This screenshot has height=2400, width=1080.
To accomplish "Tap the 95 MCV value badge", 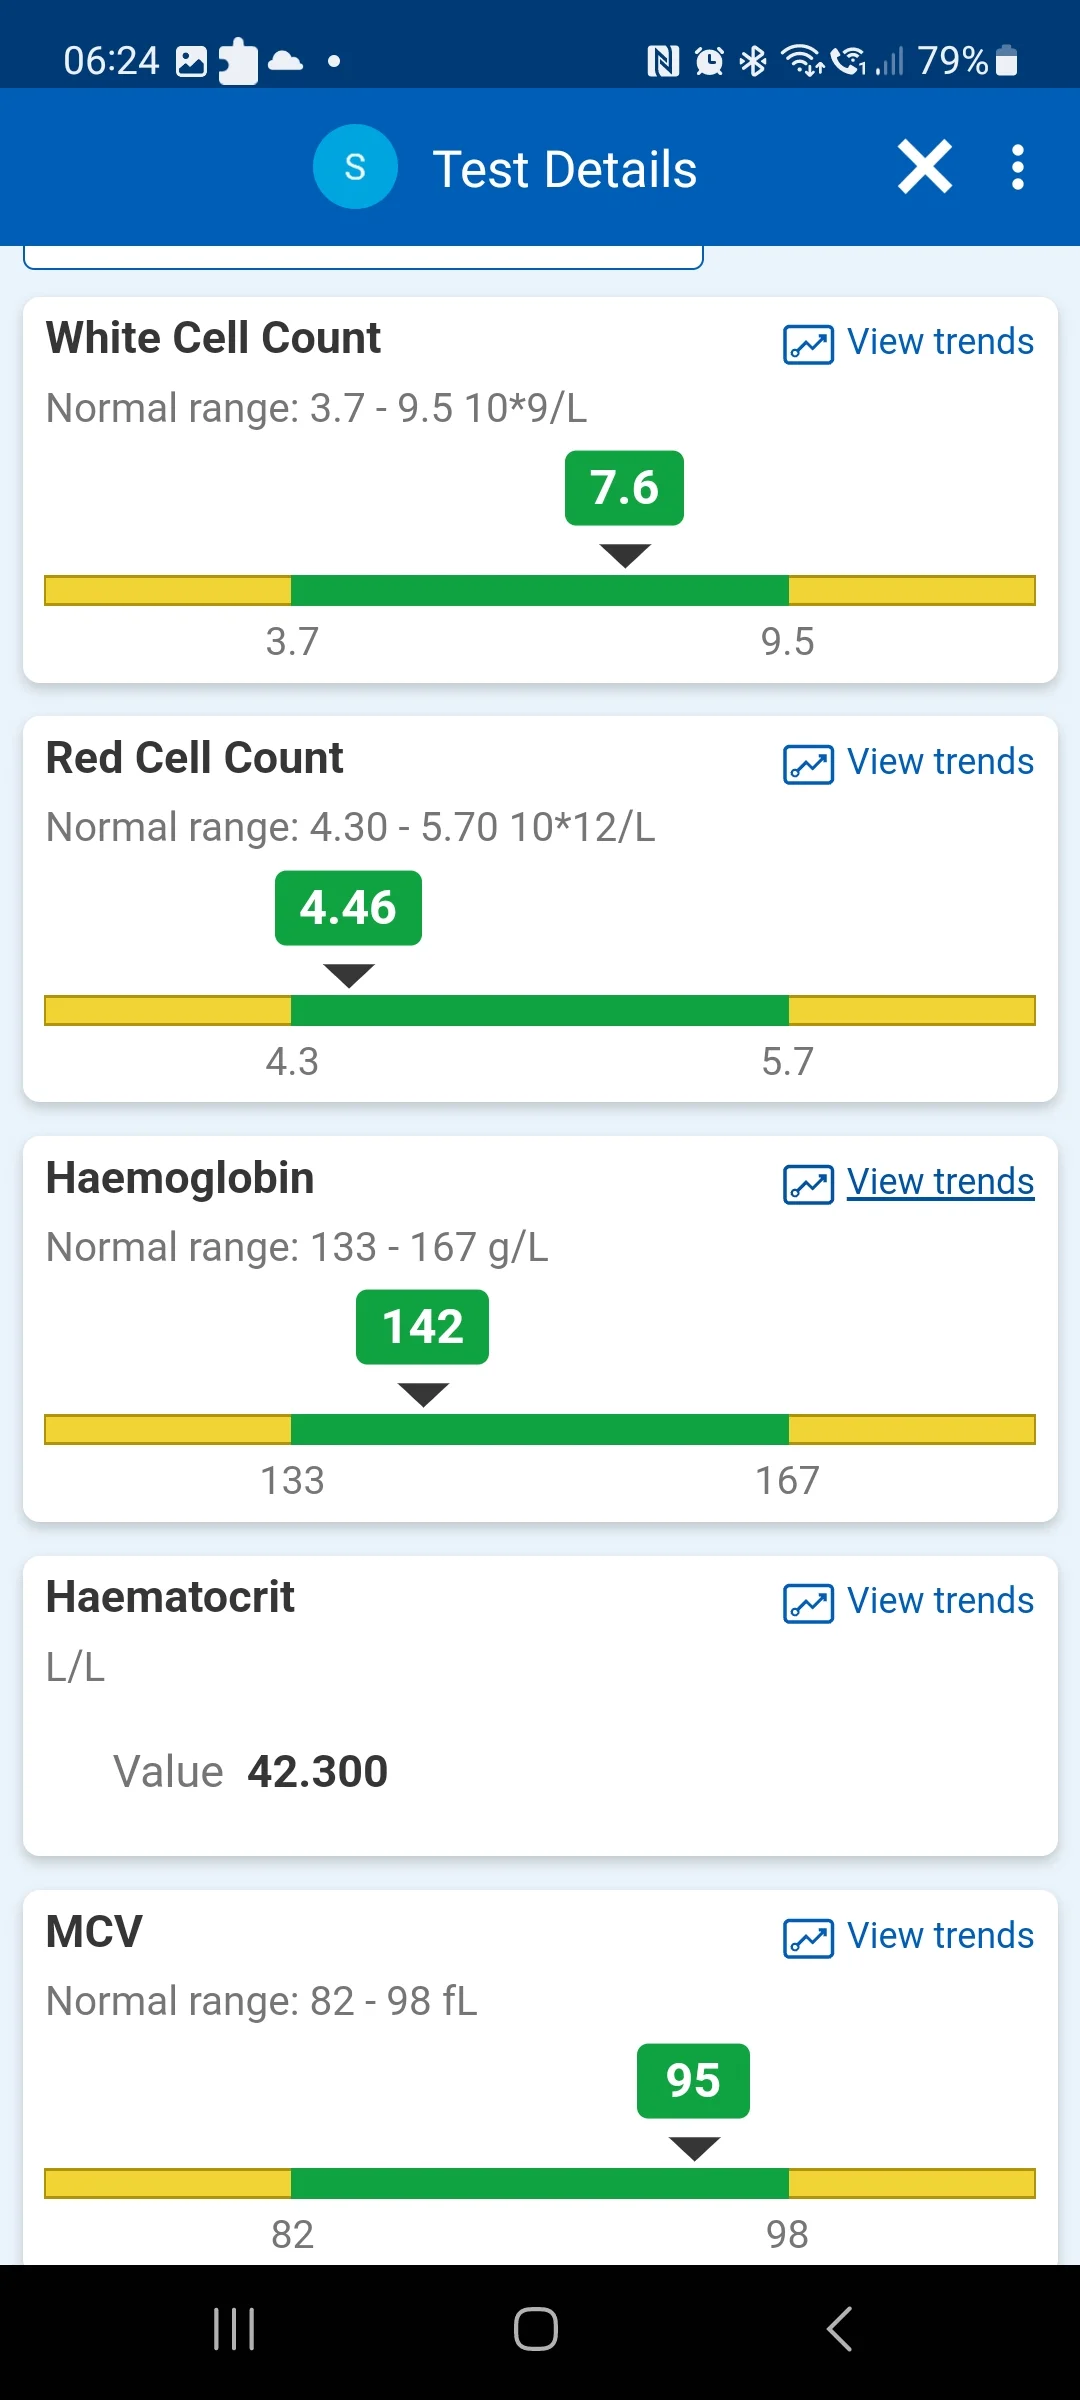I will click(x=693, y=2081).
